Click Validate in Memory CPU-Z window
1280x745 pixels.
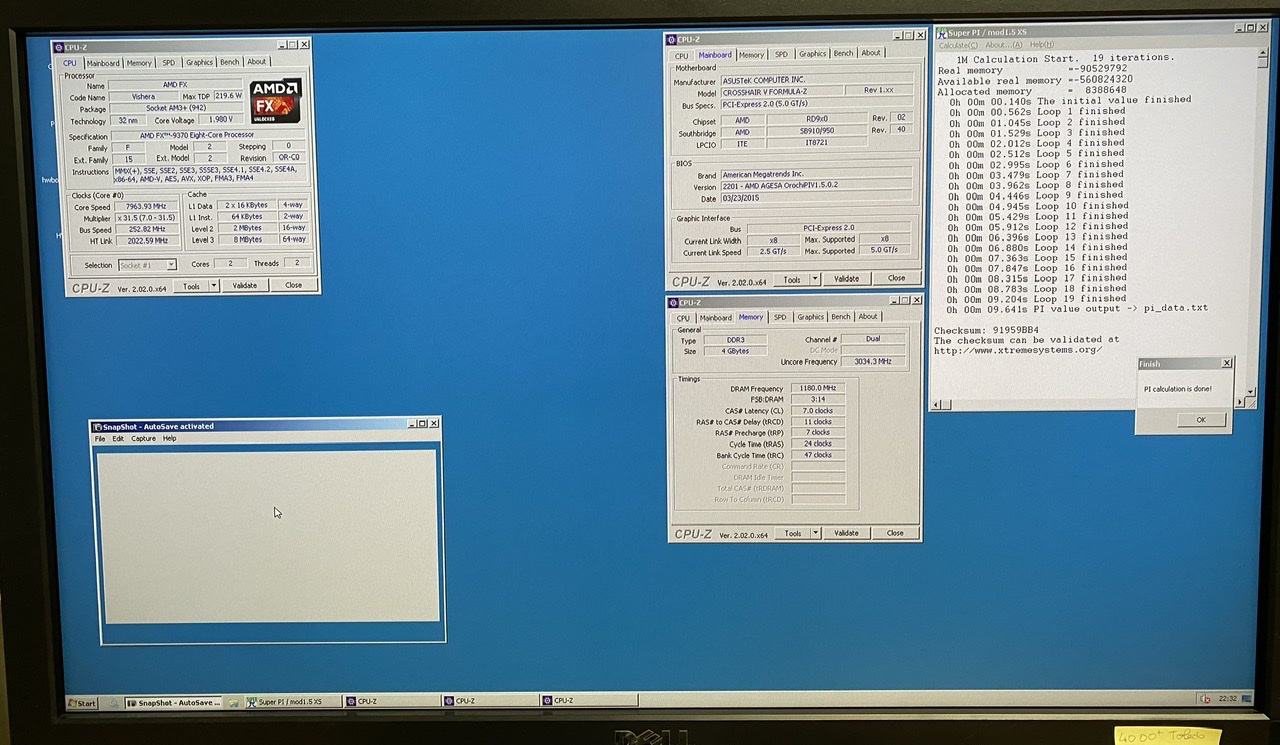pyautogui.click(x=846, y=533)
